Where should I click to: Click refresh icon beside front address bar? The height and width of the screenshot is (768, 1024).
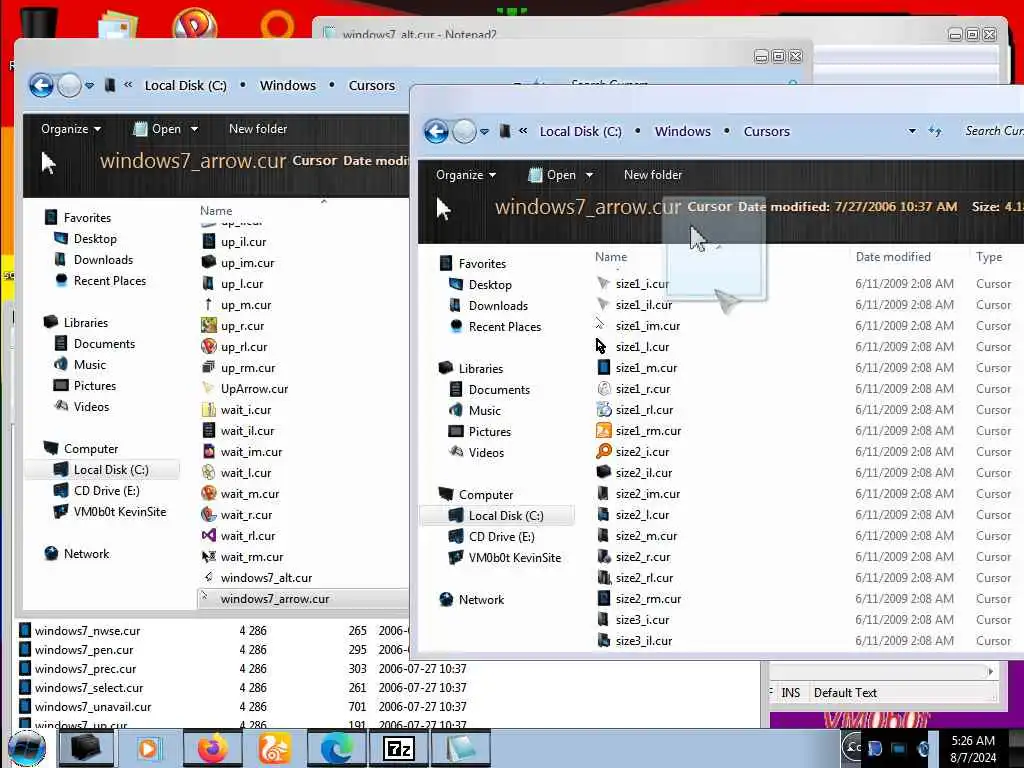click(x=935, y=131)
